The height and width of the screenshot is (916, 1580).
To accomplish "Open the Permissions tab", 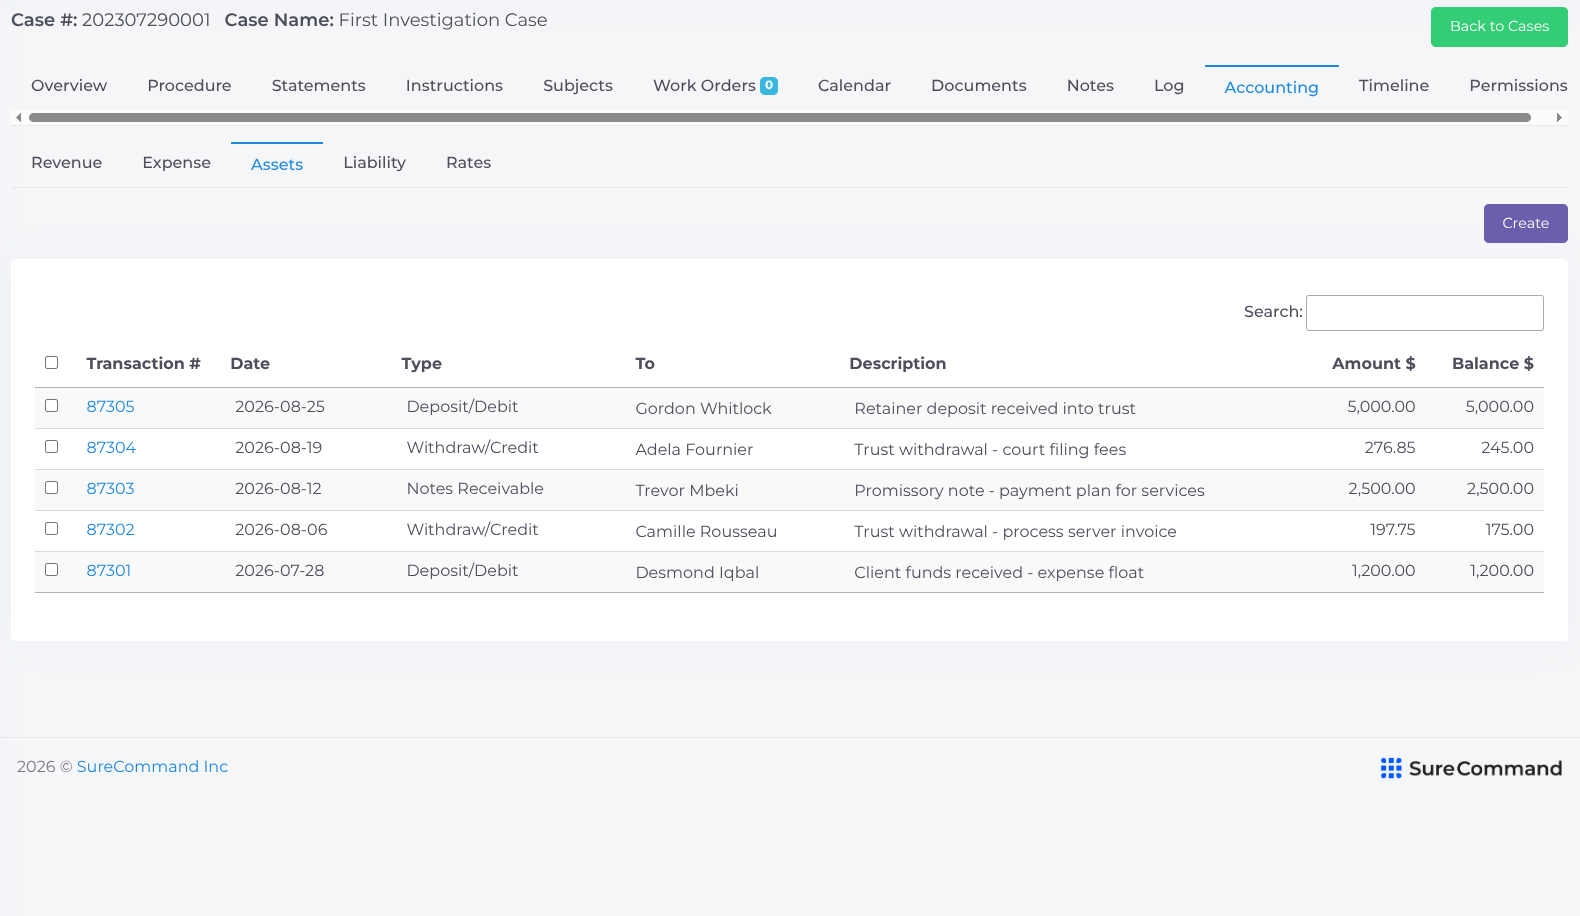I will pyautogui.click(x=1518, y=86).
